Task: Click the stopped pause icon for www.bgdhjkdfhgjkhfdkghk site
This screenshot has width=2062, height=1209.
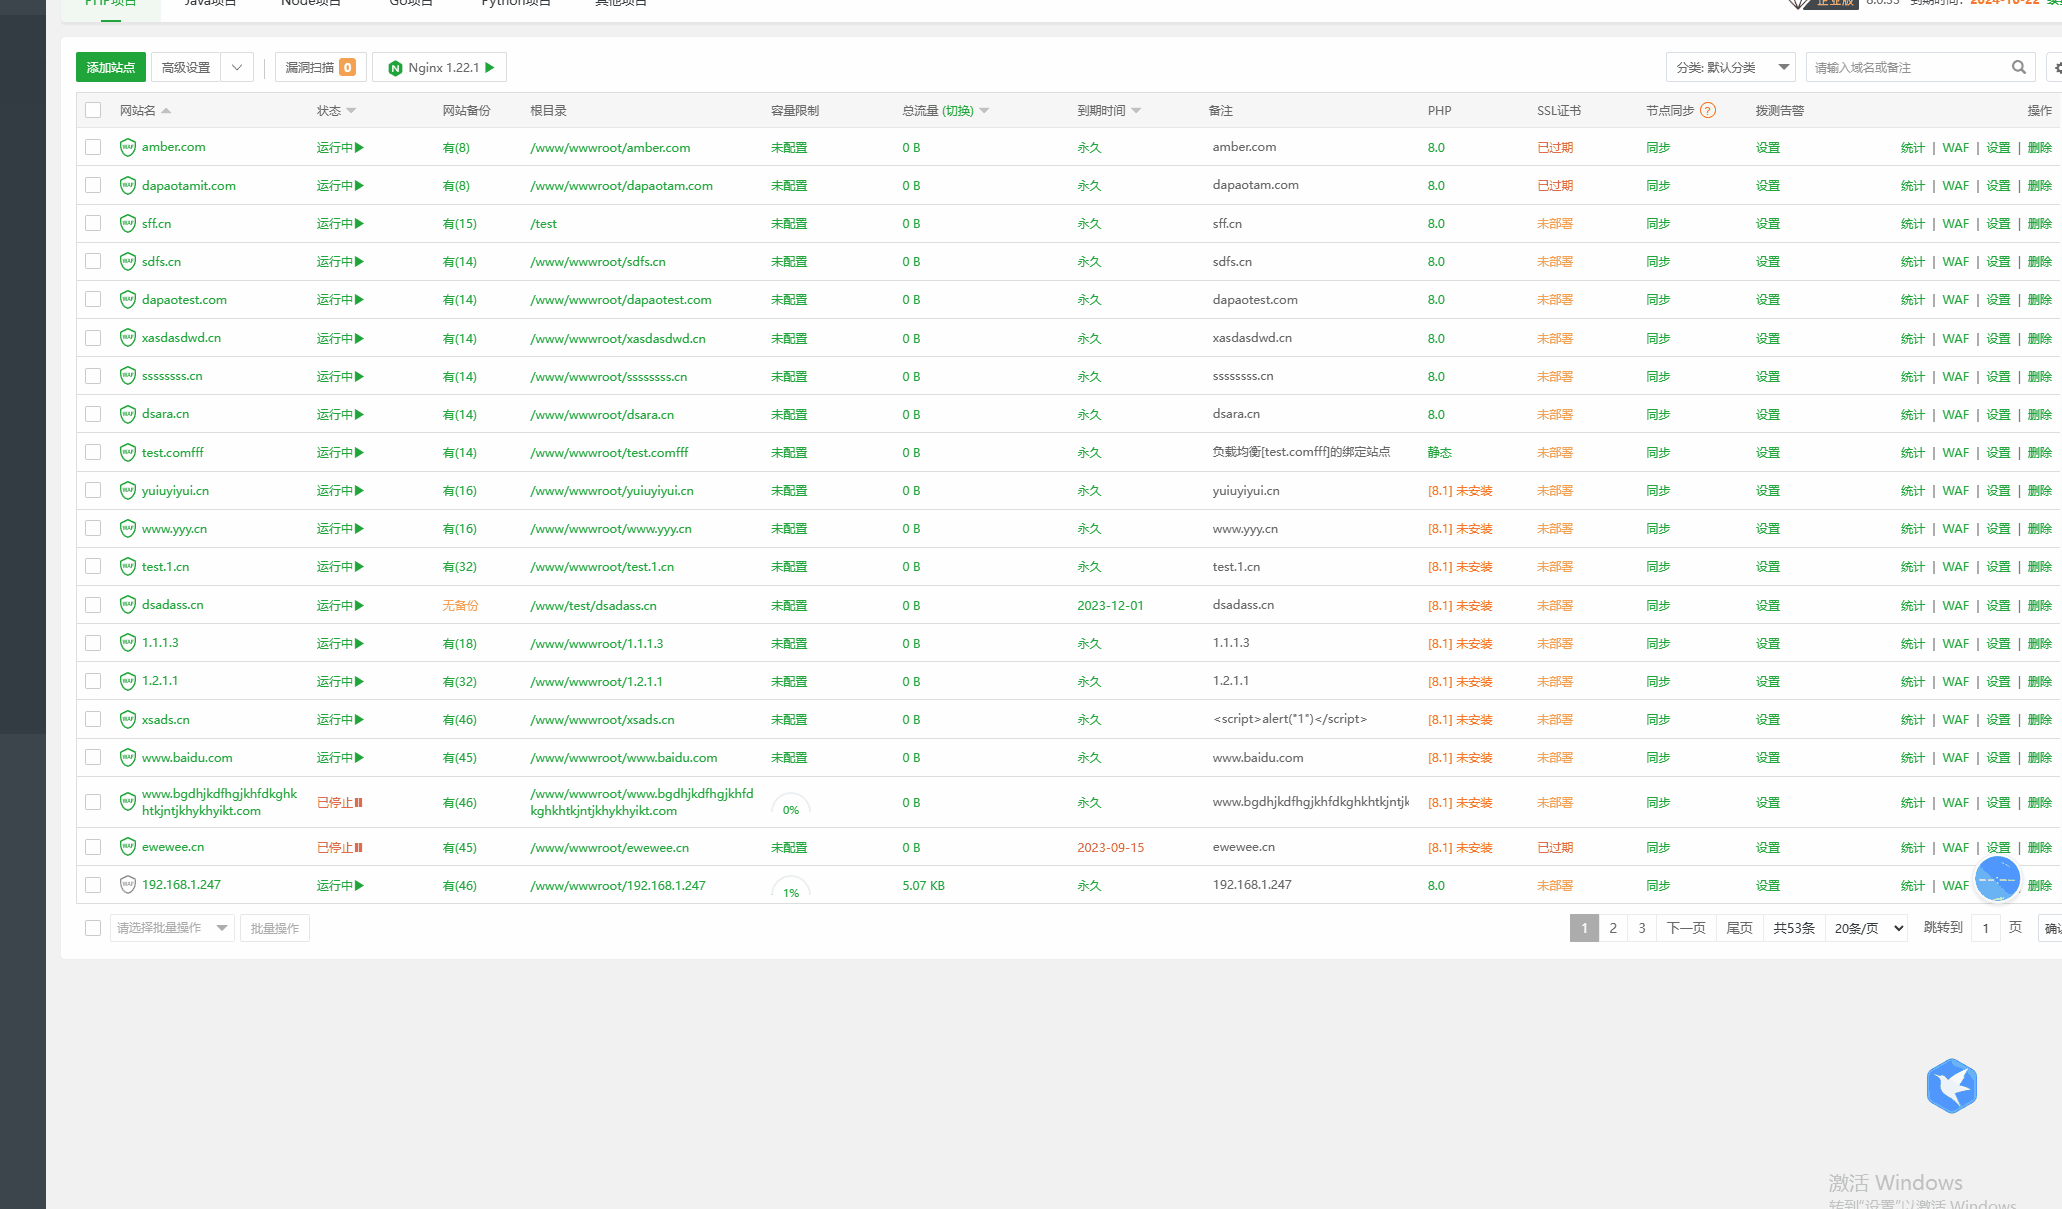Action: click(358, 802)
